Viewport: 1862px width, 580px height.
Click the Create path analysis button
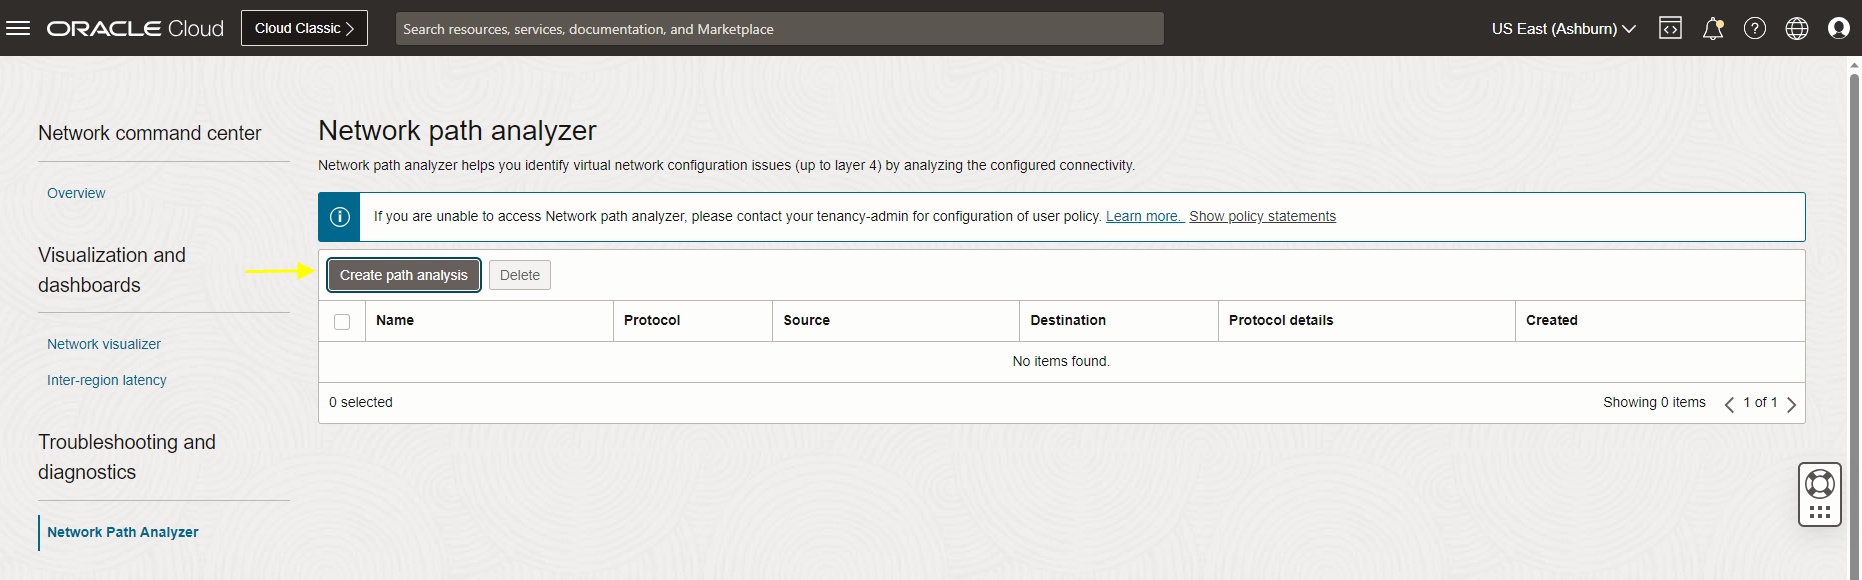(404, 275)
